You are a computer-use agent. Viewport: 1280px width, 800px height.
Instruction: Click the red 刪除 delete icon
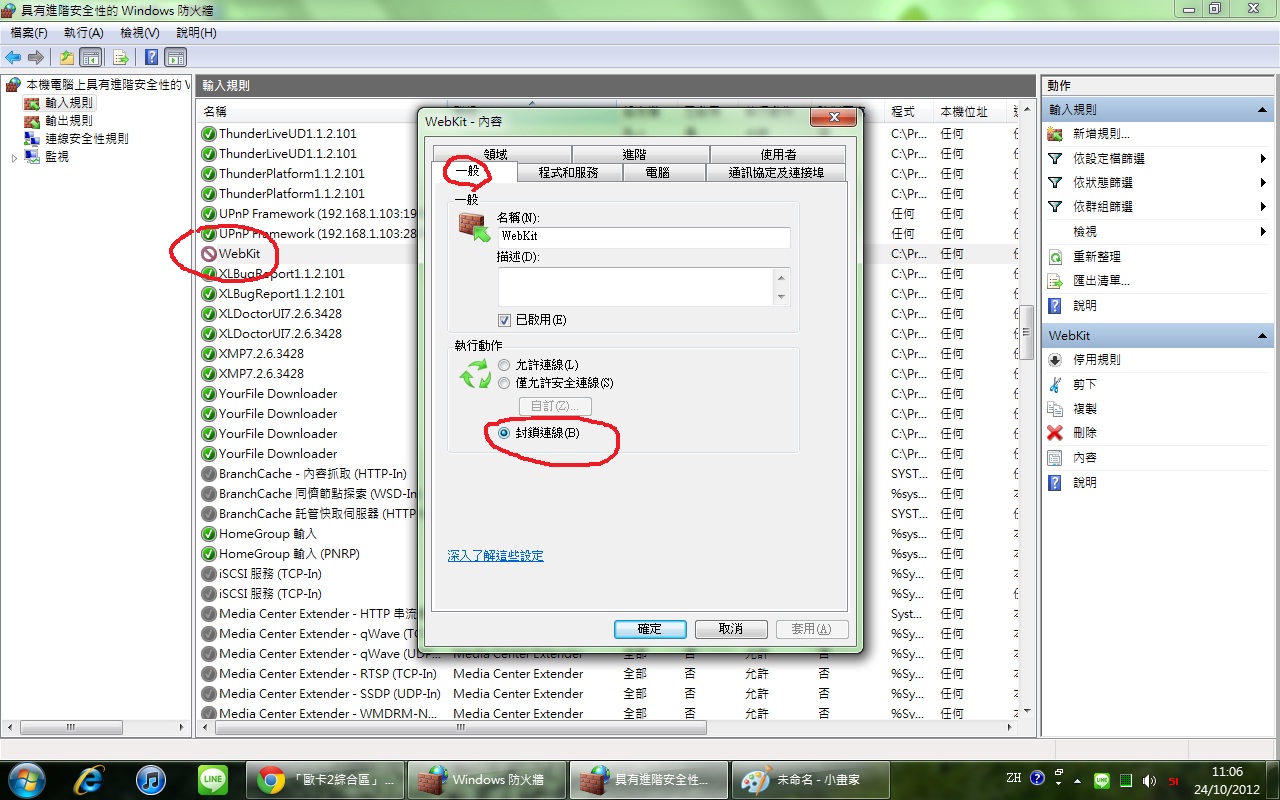click(x=1054, y=433)
